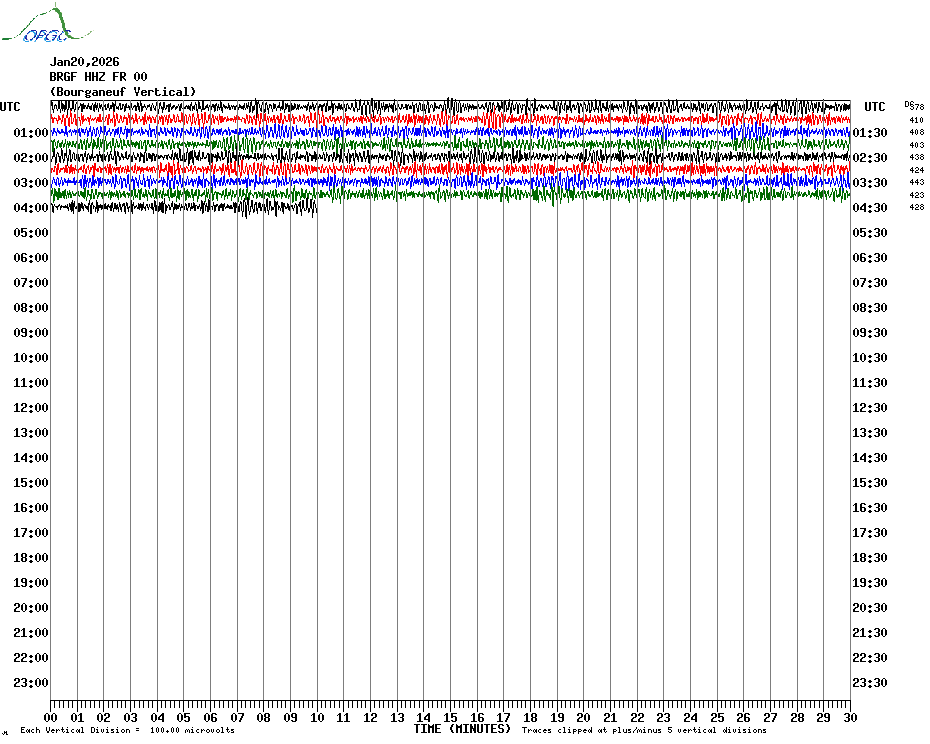The image size is (930, 744).
Task: Click the 21:30 half-hour label
Action: coord(870,632)
